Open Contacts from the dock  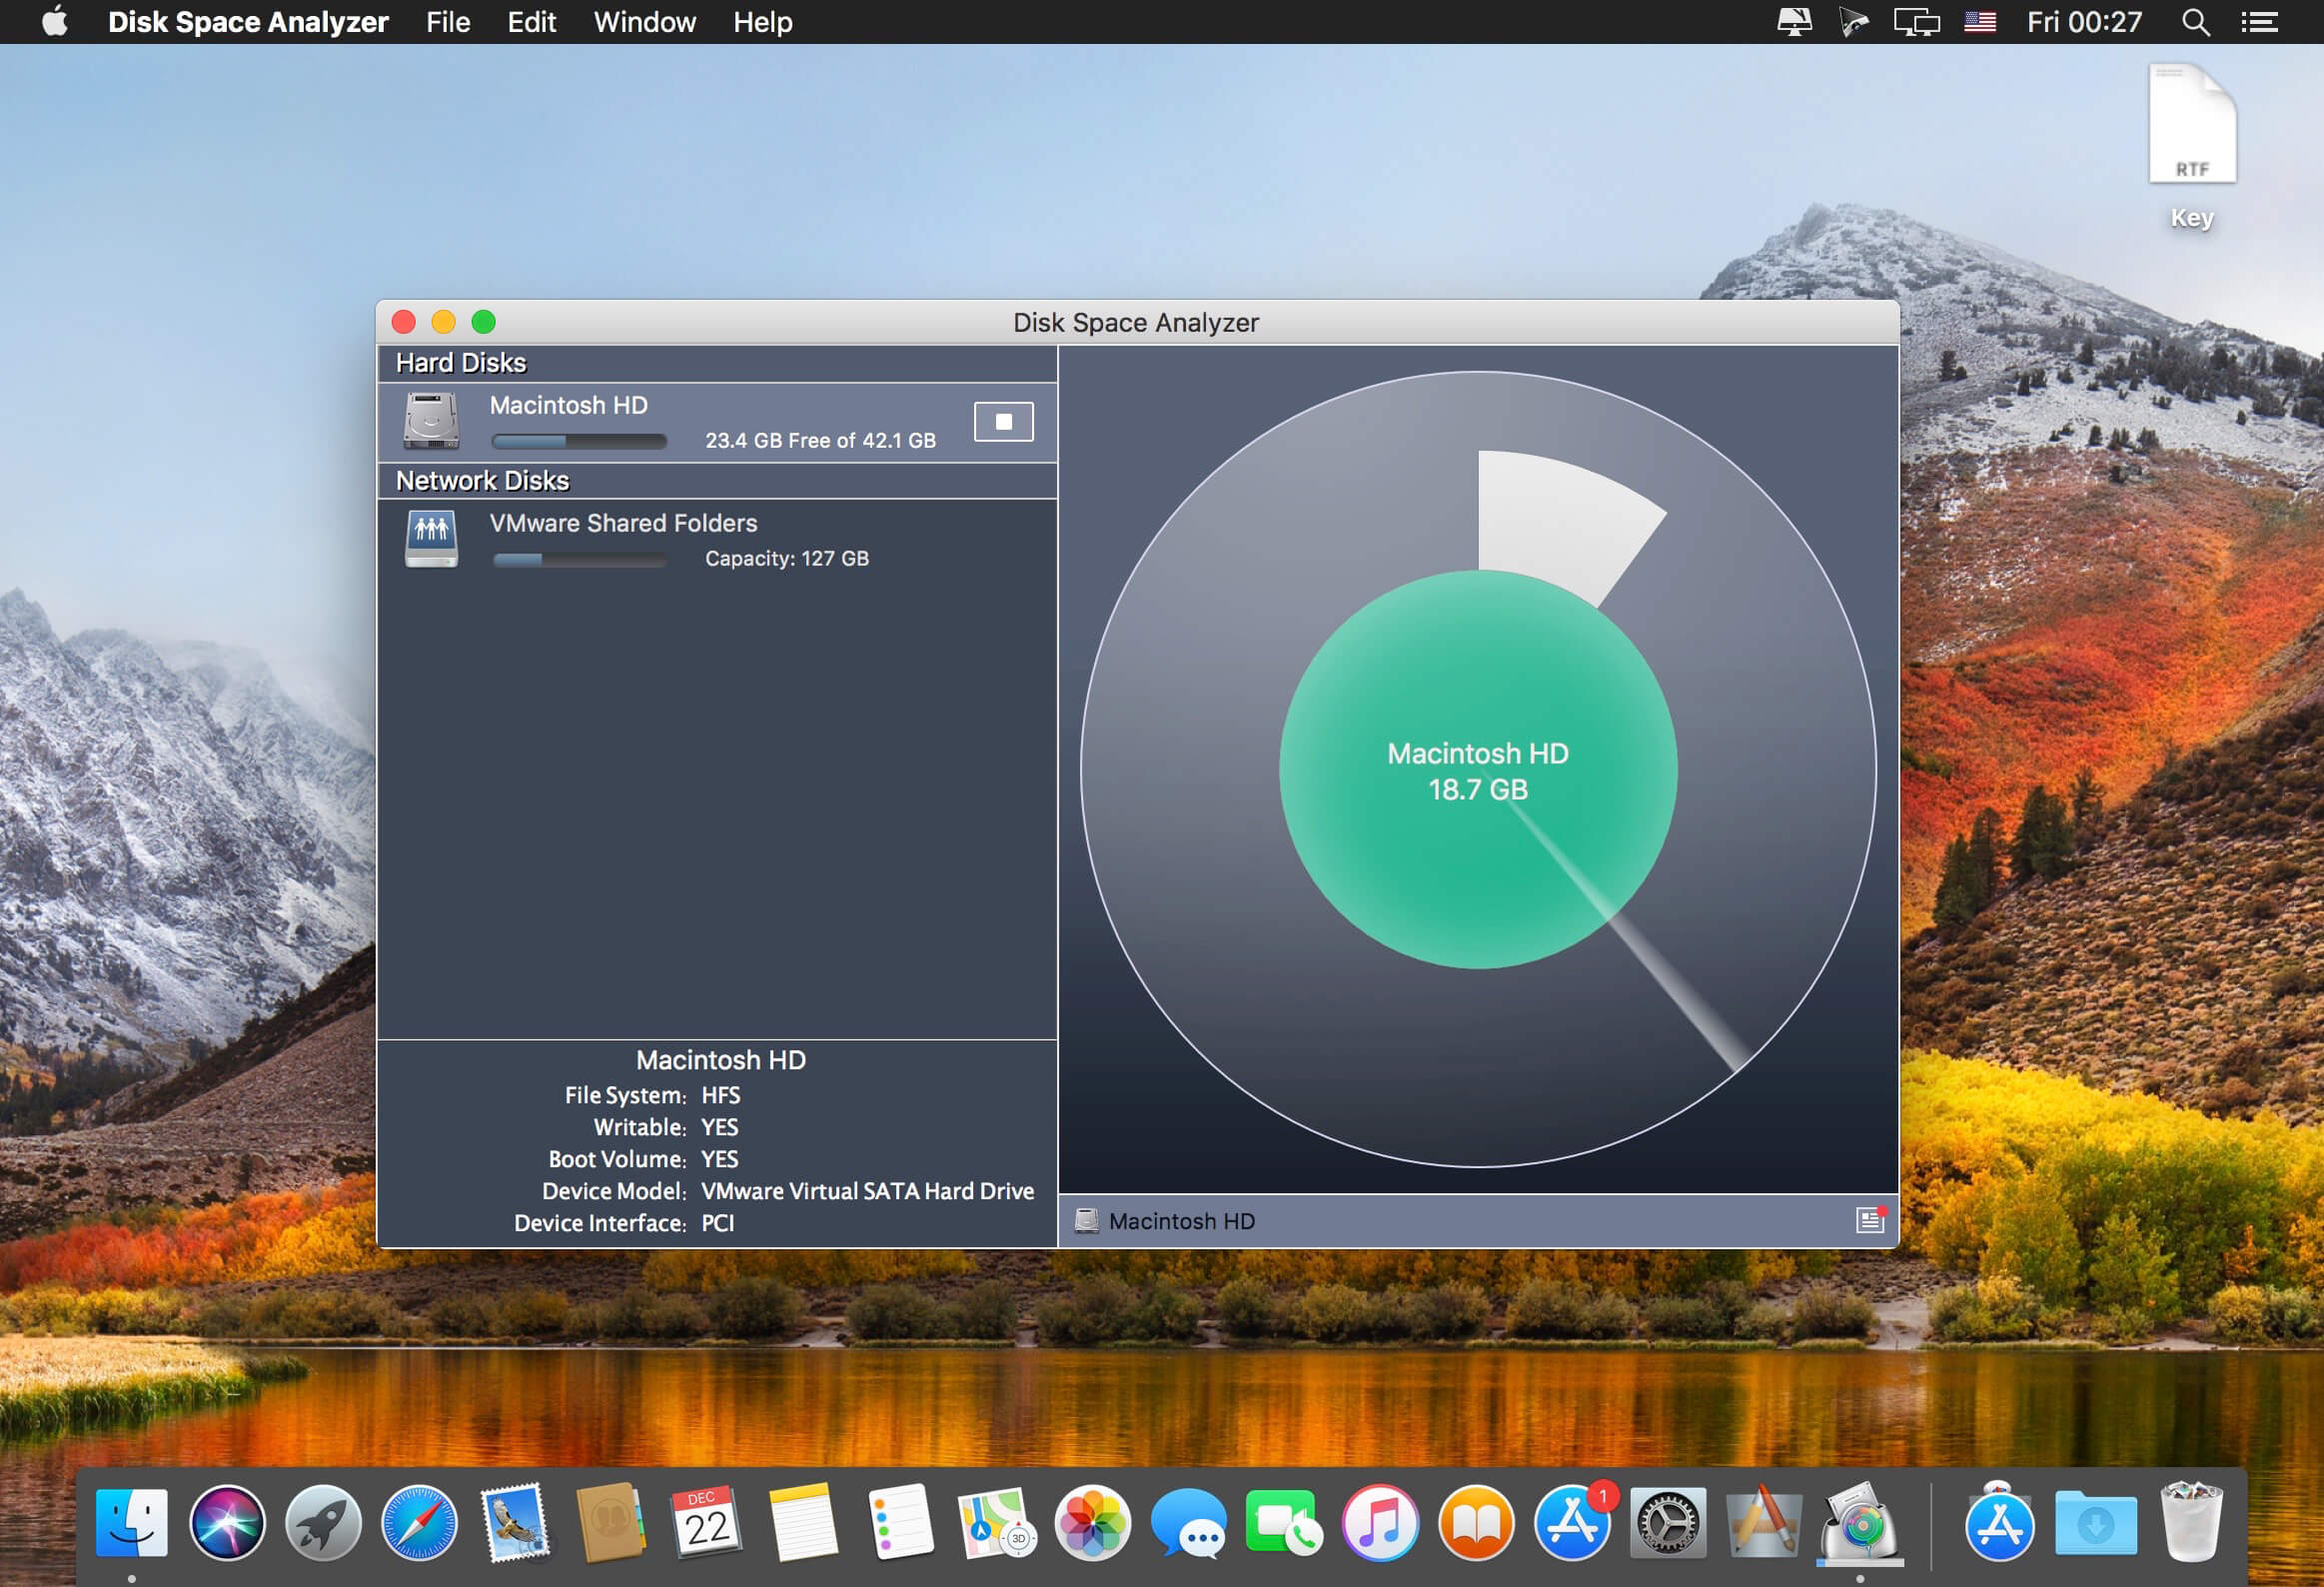click(x=611, y=1522)
